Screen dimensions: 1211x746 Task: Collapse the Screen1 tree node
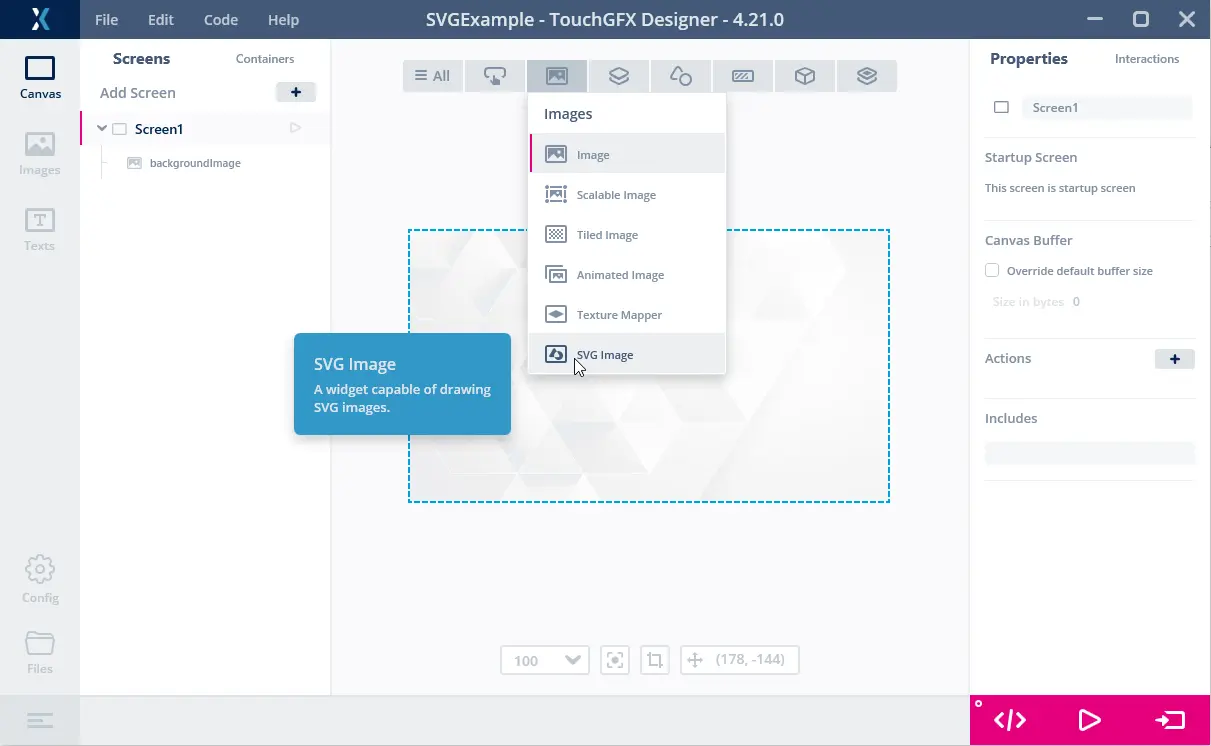point(102,128)
